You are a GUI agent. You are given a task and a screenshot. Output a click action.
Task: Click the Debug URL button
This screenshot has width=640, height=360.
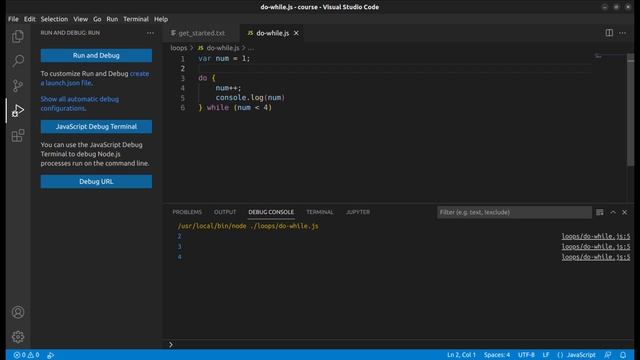[96, 182]
